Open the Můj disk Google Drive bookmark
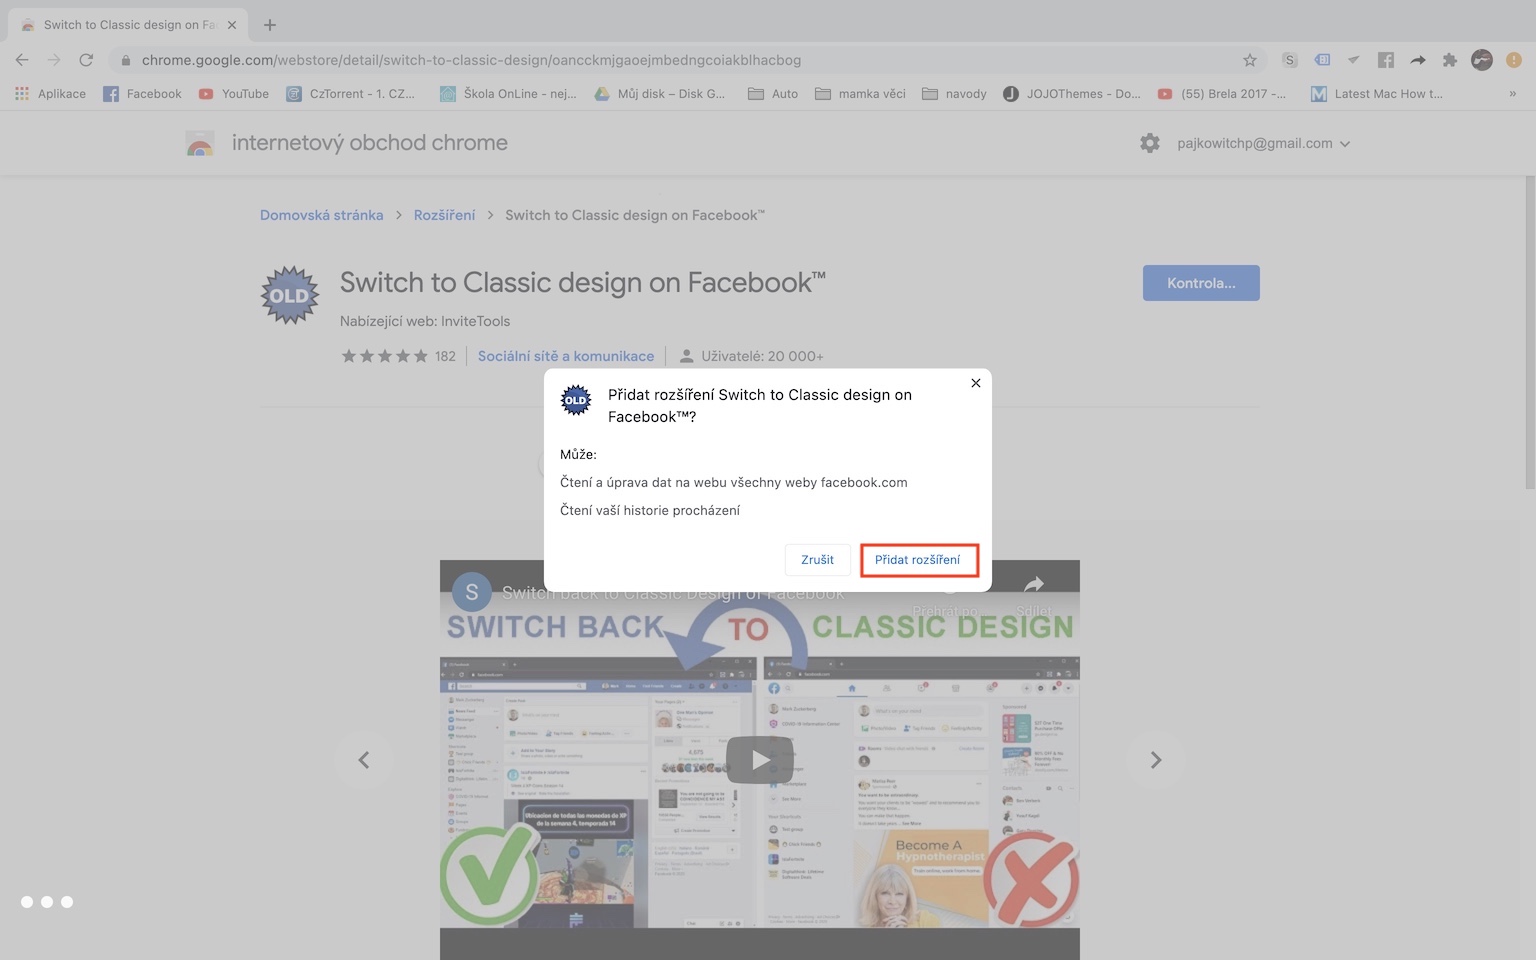The width and height of the screenshot is (1536, 960). 660,94
